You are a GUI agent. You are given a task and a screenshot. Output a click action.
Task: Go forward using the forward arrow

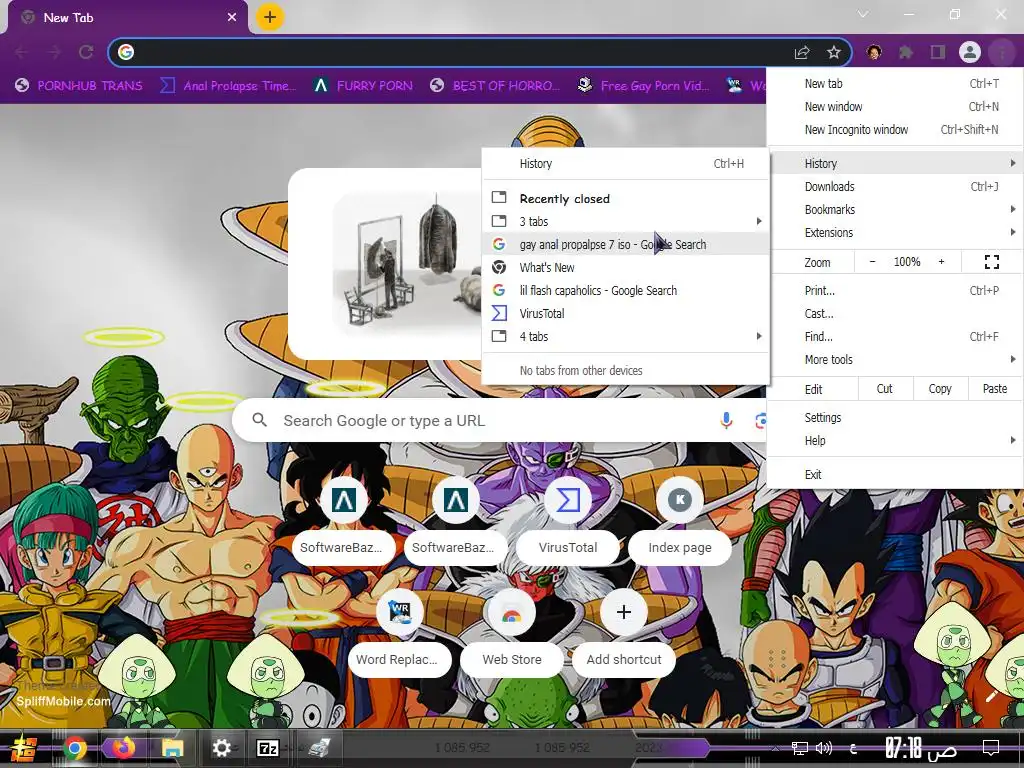[x=54, y=52]
